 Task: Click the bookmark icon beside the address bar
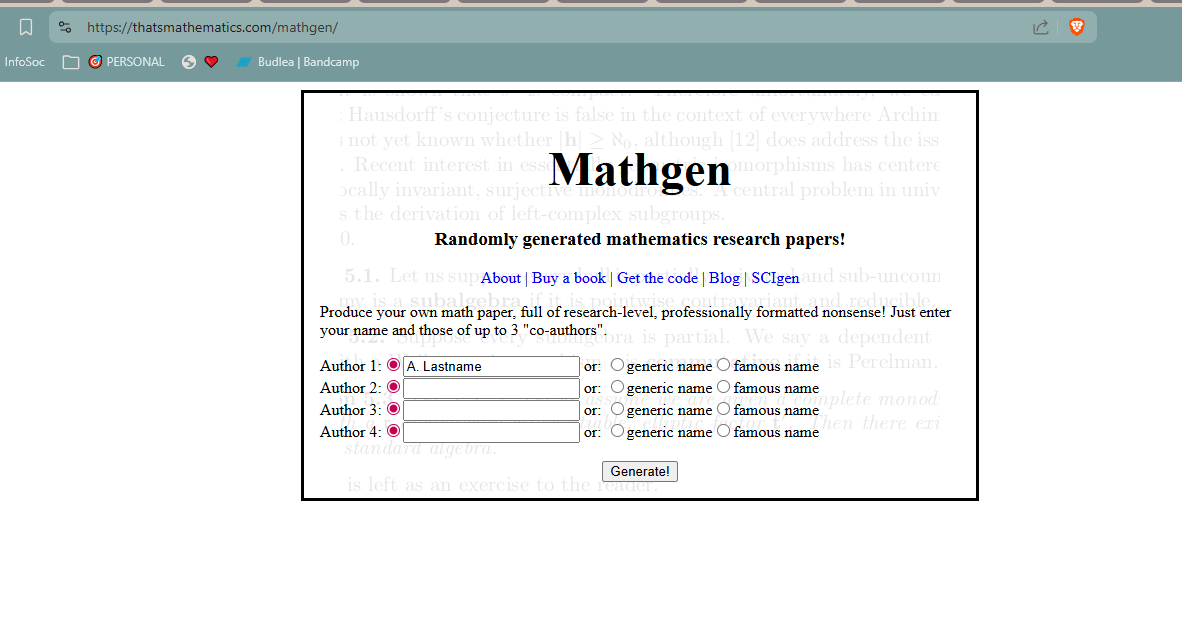click(x=26, y=27)
